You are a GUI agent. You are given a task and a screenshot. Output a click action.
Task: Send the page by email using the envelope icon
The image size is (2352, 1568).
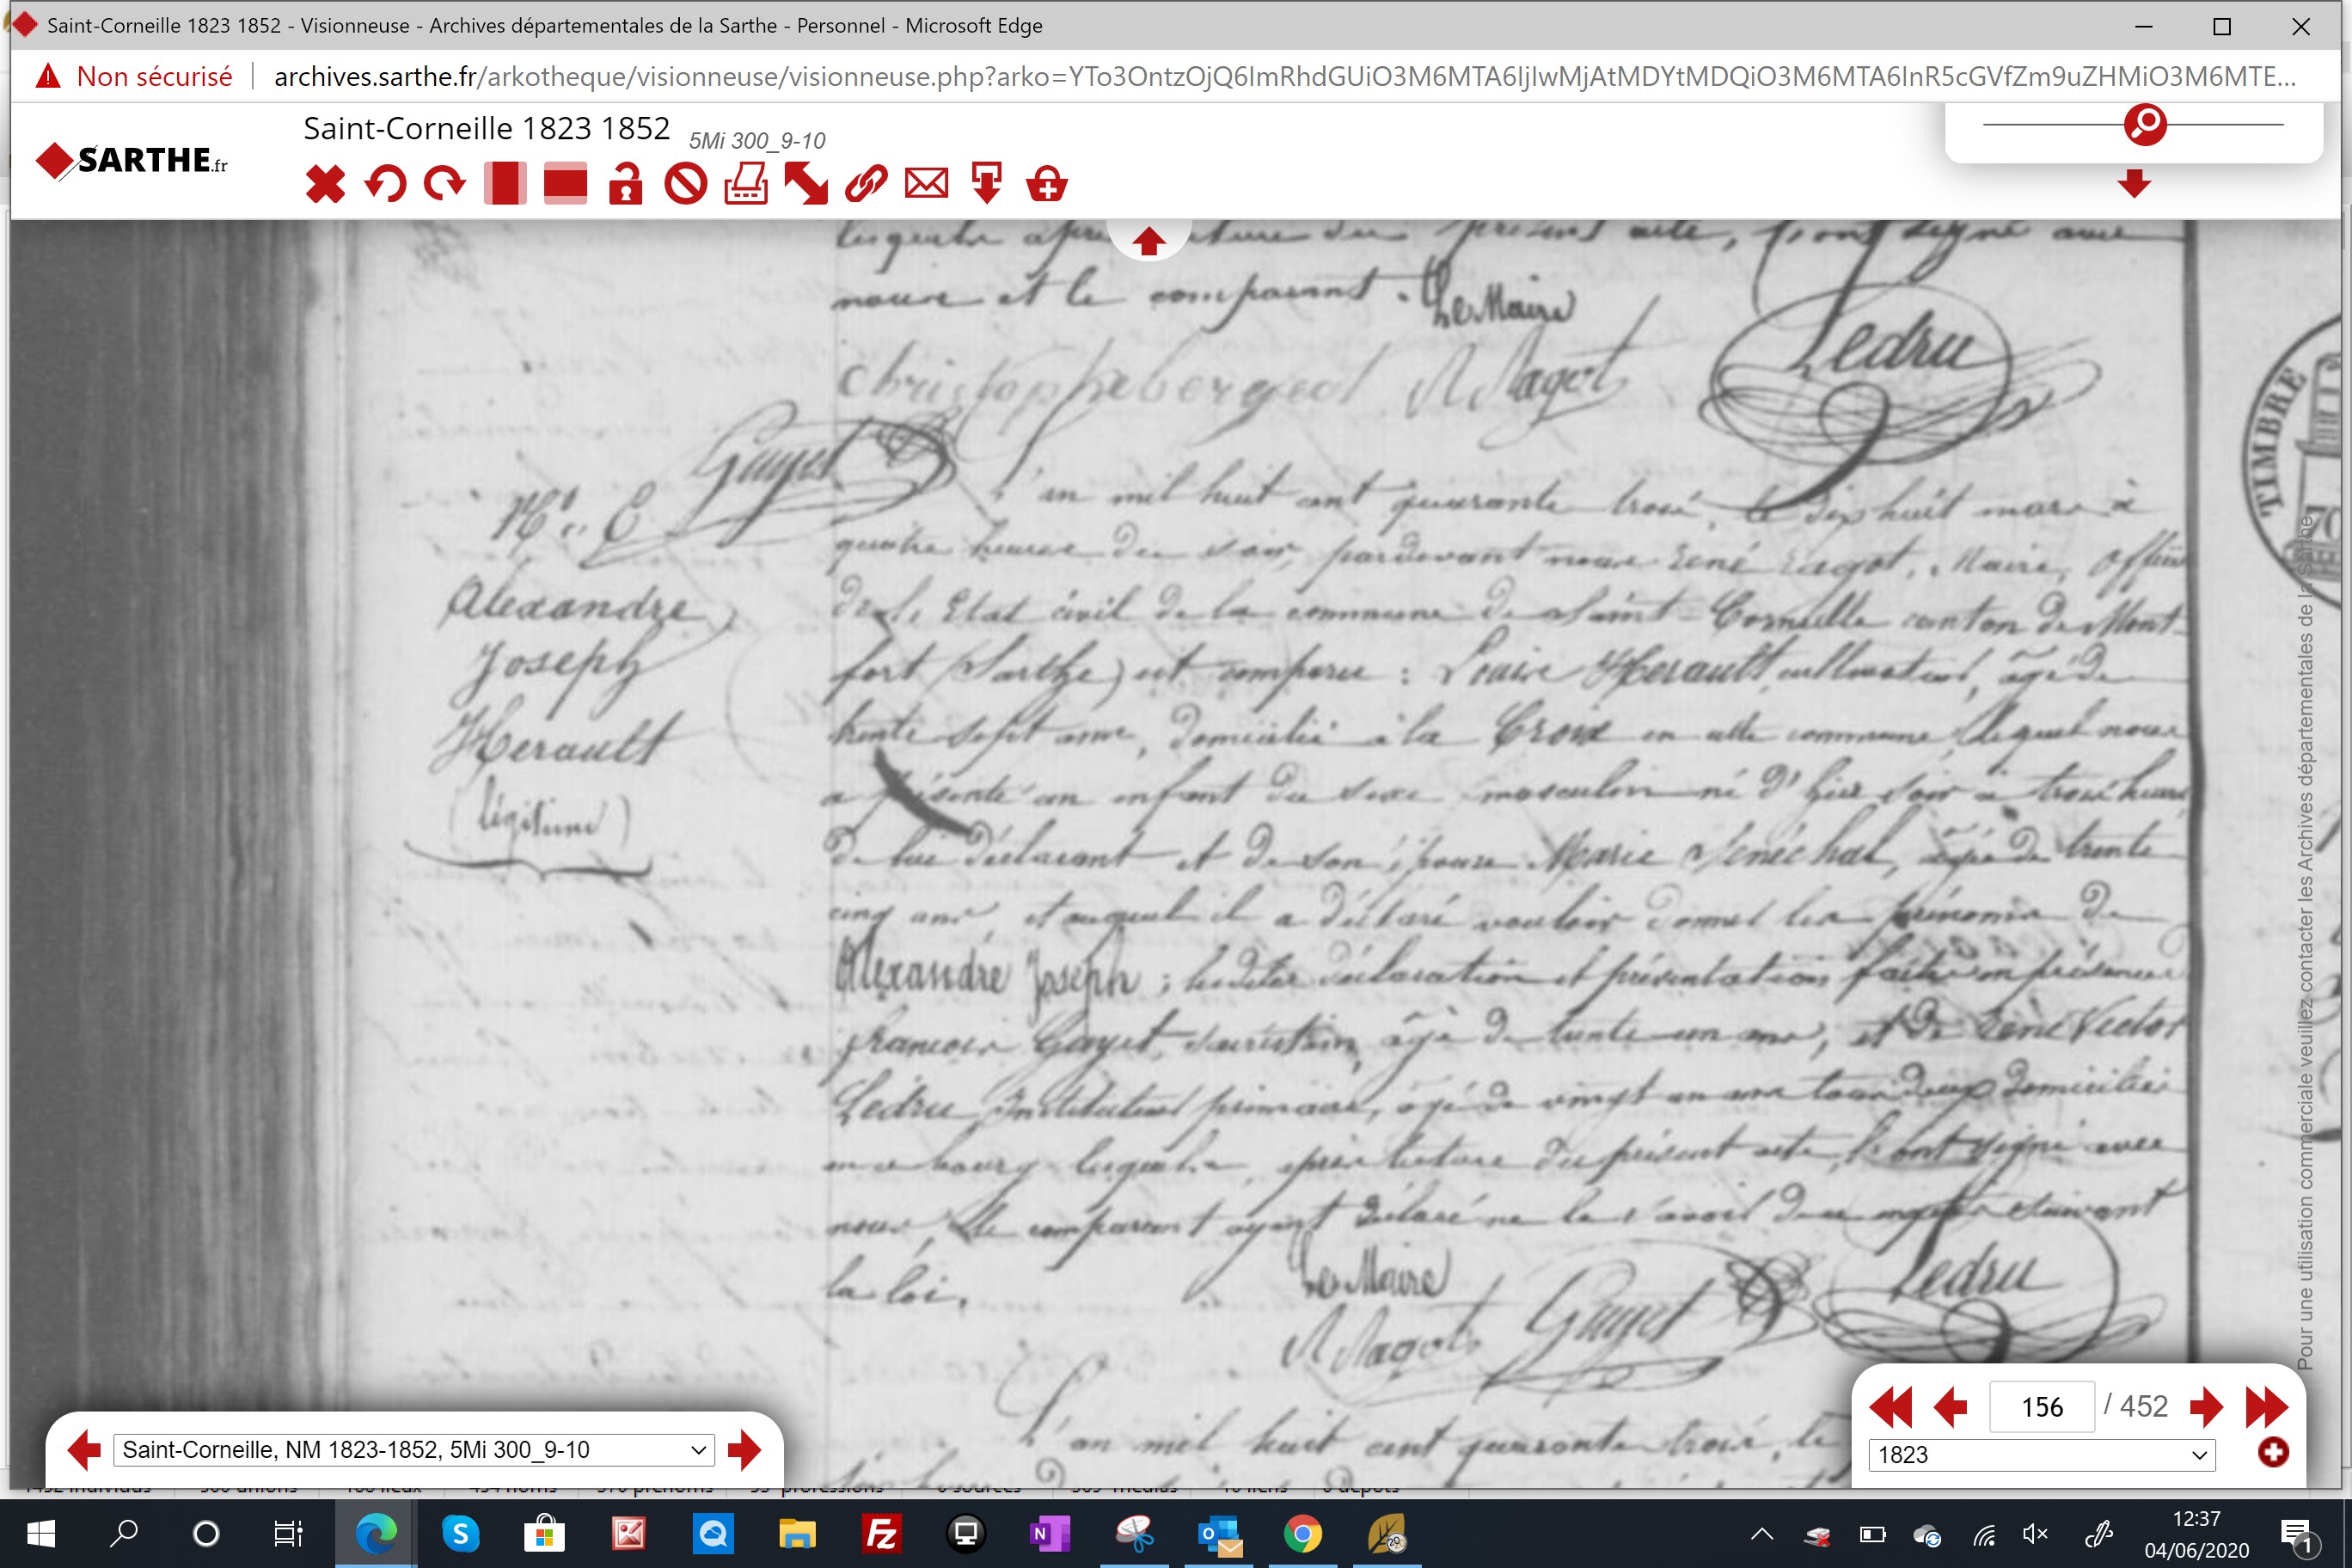pyautogui.click(x=926, y=184)
